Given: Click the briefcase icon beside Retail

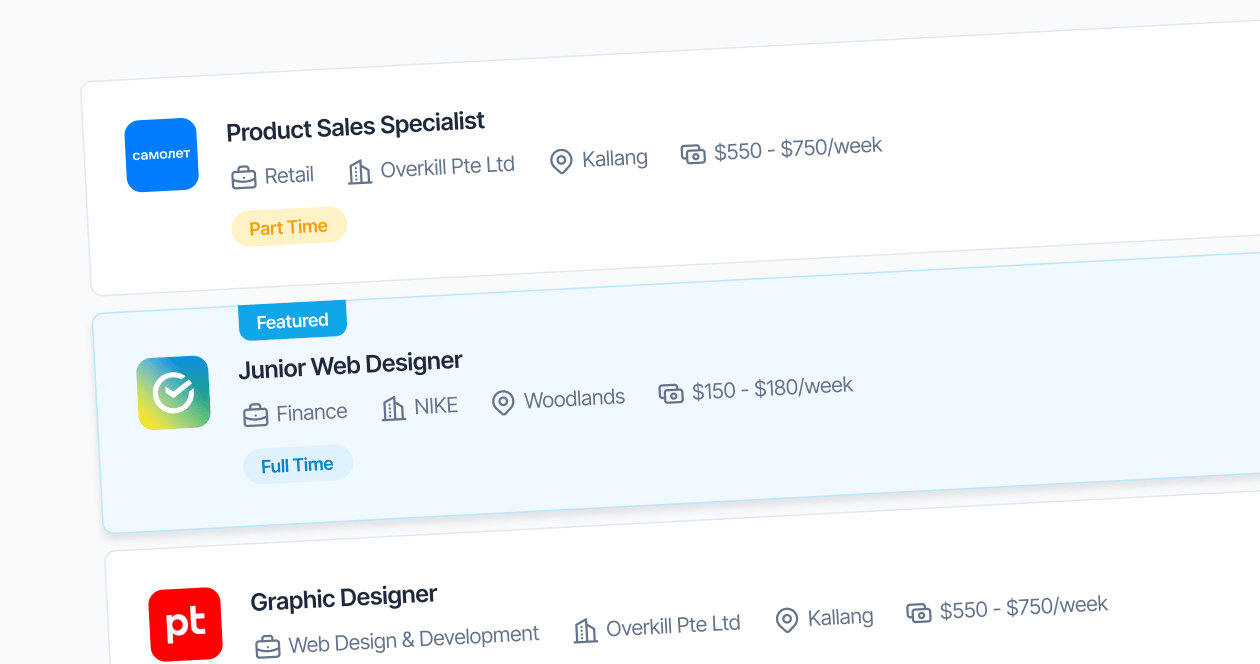Looking at the screenshot, I should pos(244,178).
